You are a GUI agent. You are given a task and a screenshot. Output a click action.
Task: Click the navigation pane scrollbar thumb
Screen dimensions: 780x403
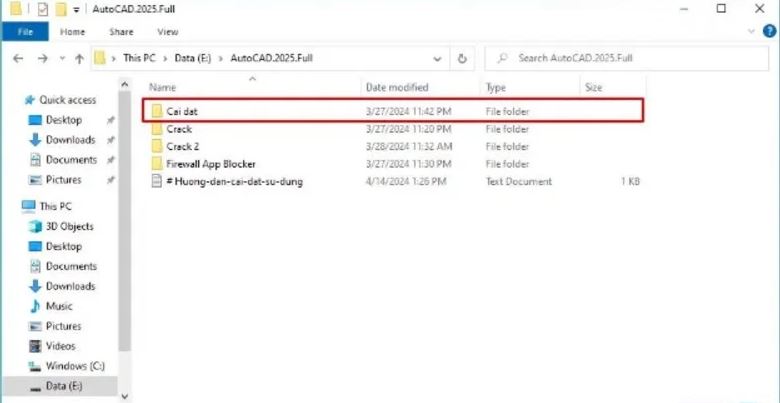[124, 221]
